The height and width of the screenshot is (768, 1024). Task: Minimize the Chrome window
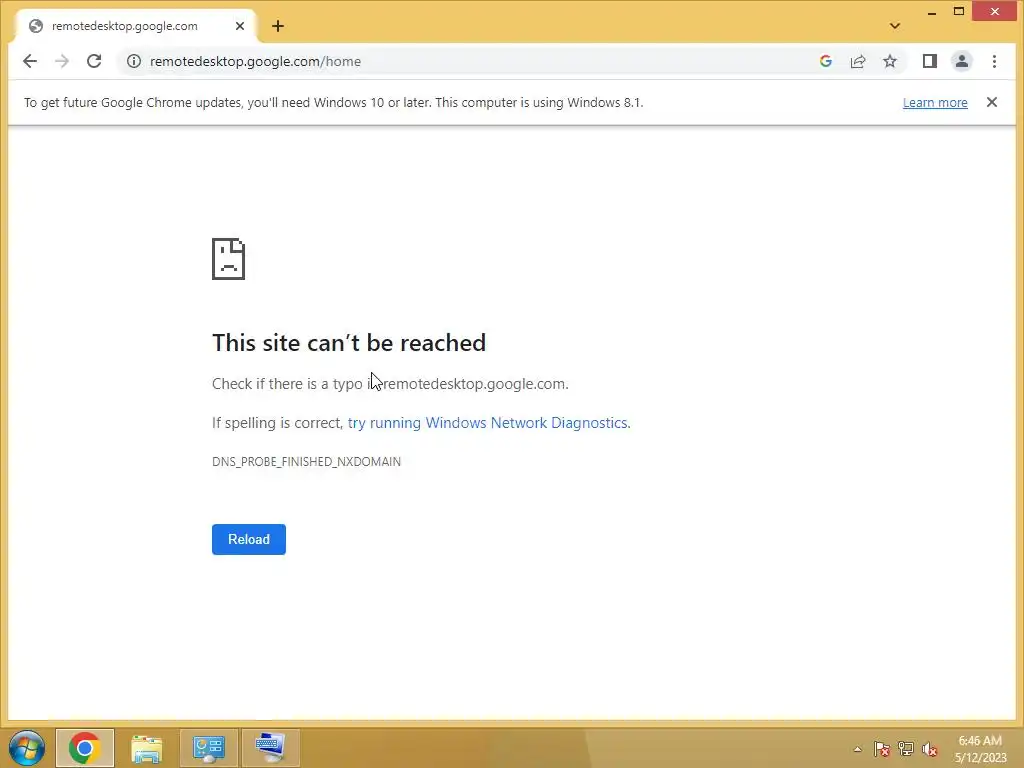click(932, 12)
